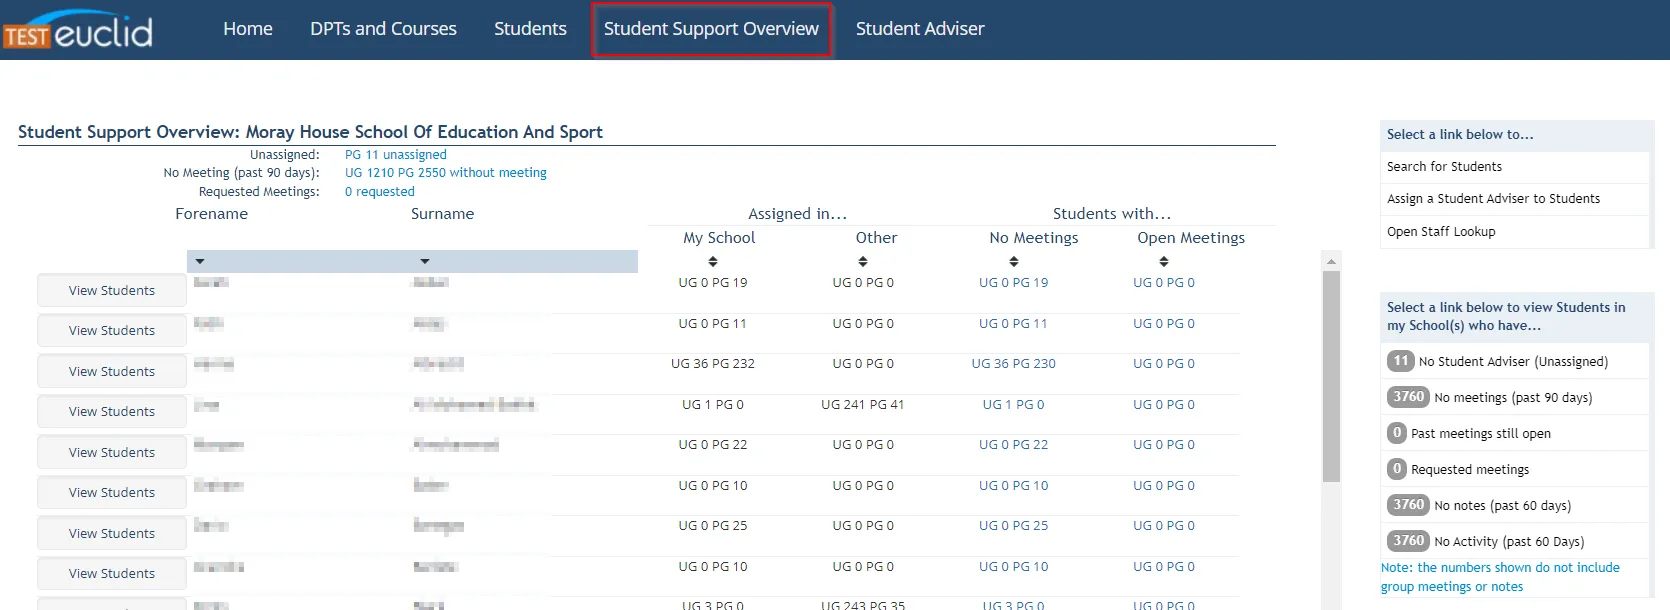Open No Meetings link 'UG 1 PG 0'
Viewport: 1670px width, 610px height.
1014,405
